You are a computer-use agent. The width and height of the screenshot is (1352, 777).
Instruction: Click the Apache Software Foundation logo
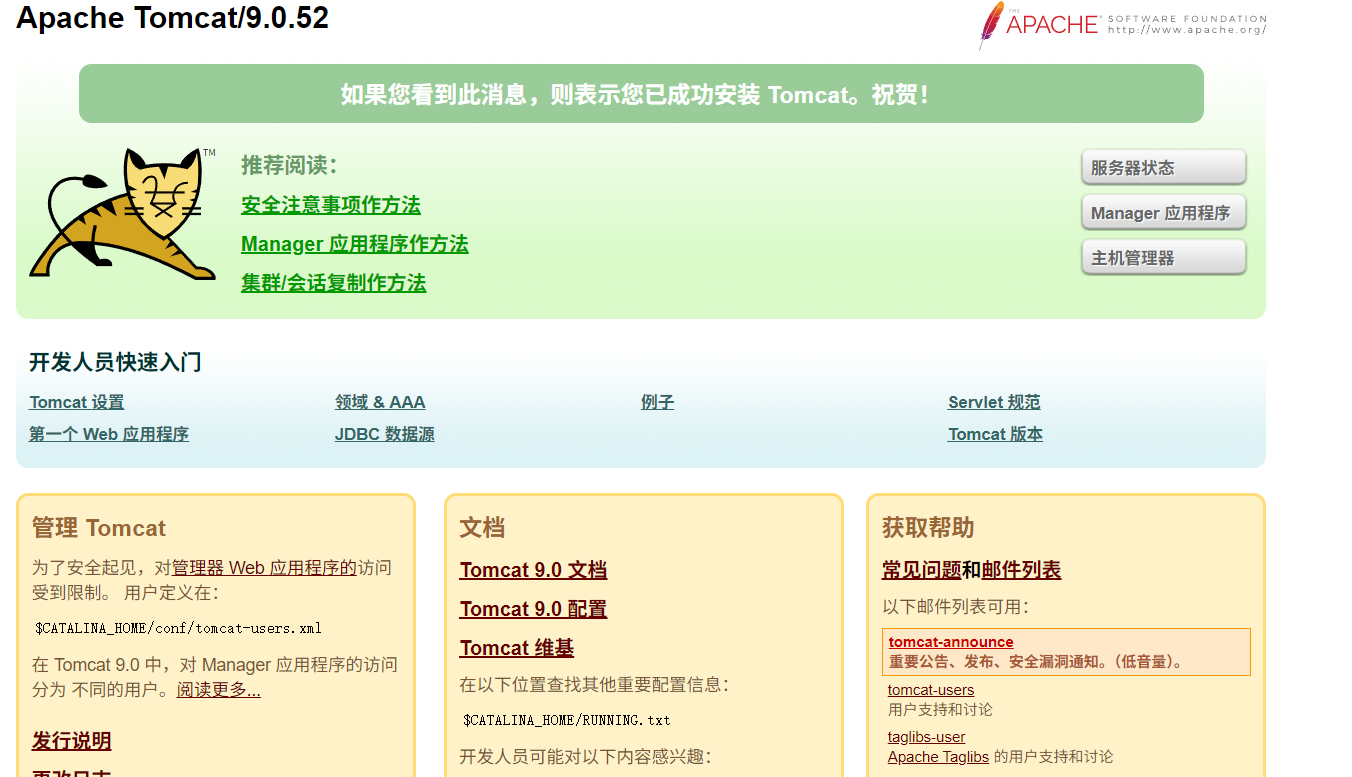1122,25
